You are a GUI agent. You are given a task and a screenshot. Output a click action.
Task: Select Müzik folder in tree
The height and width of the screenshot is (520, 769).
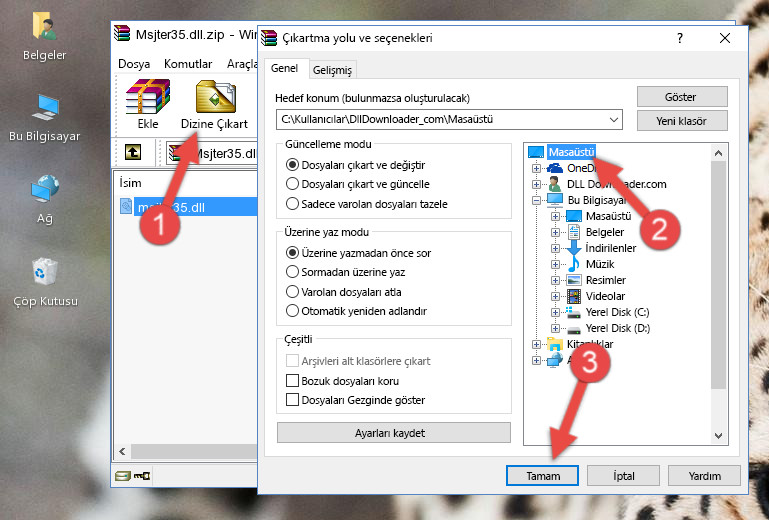tap(600, 264)
